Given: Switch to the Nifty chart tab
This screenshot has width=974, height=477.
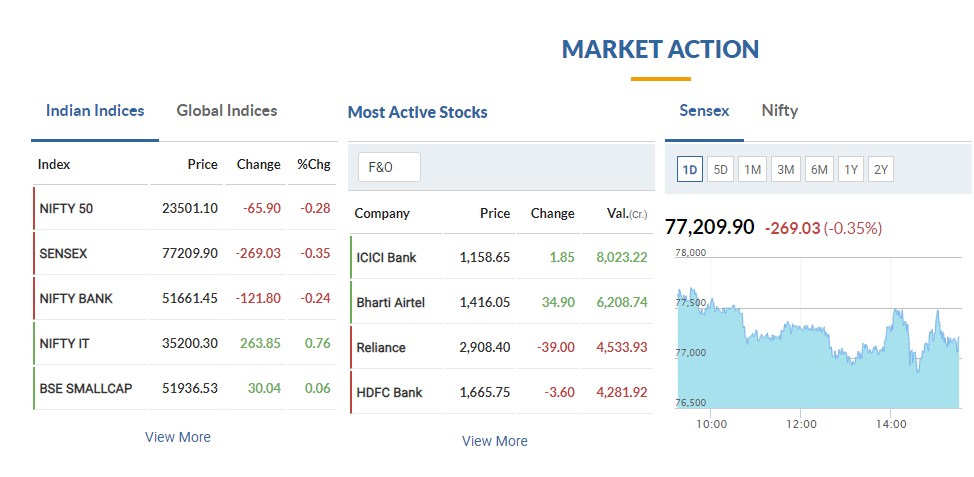Looking at the screenshot, I should point(780,111).
